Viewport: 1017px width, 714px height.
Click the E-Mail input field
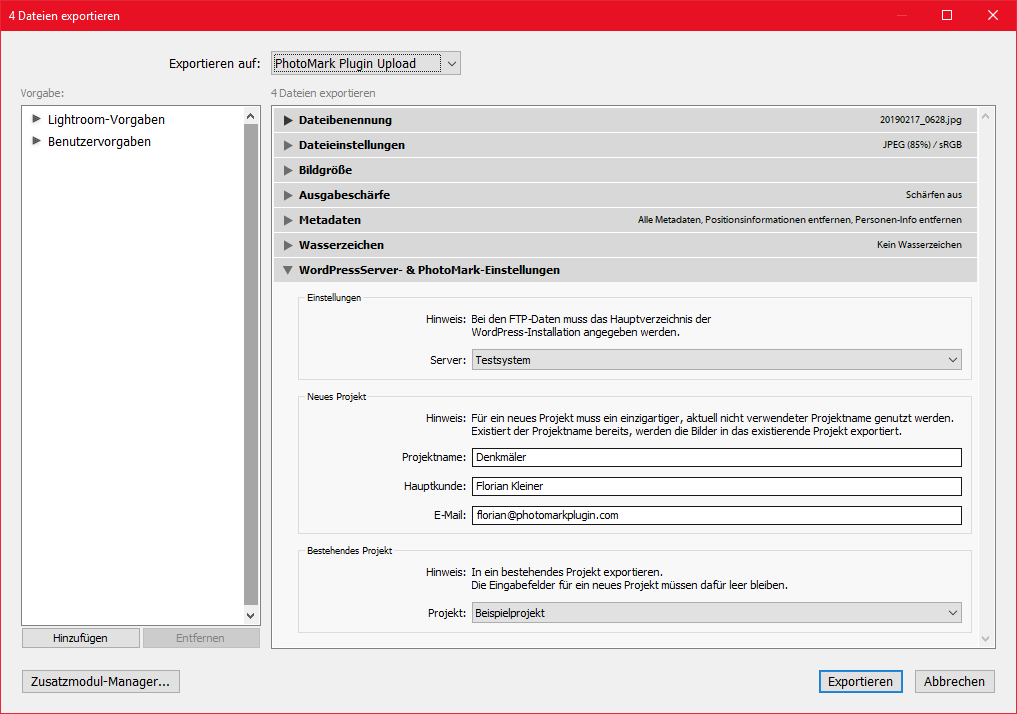pyautogui.click(x=717, y=516)
